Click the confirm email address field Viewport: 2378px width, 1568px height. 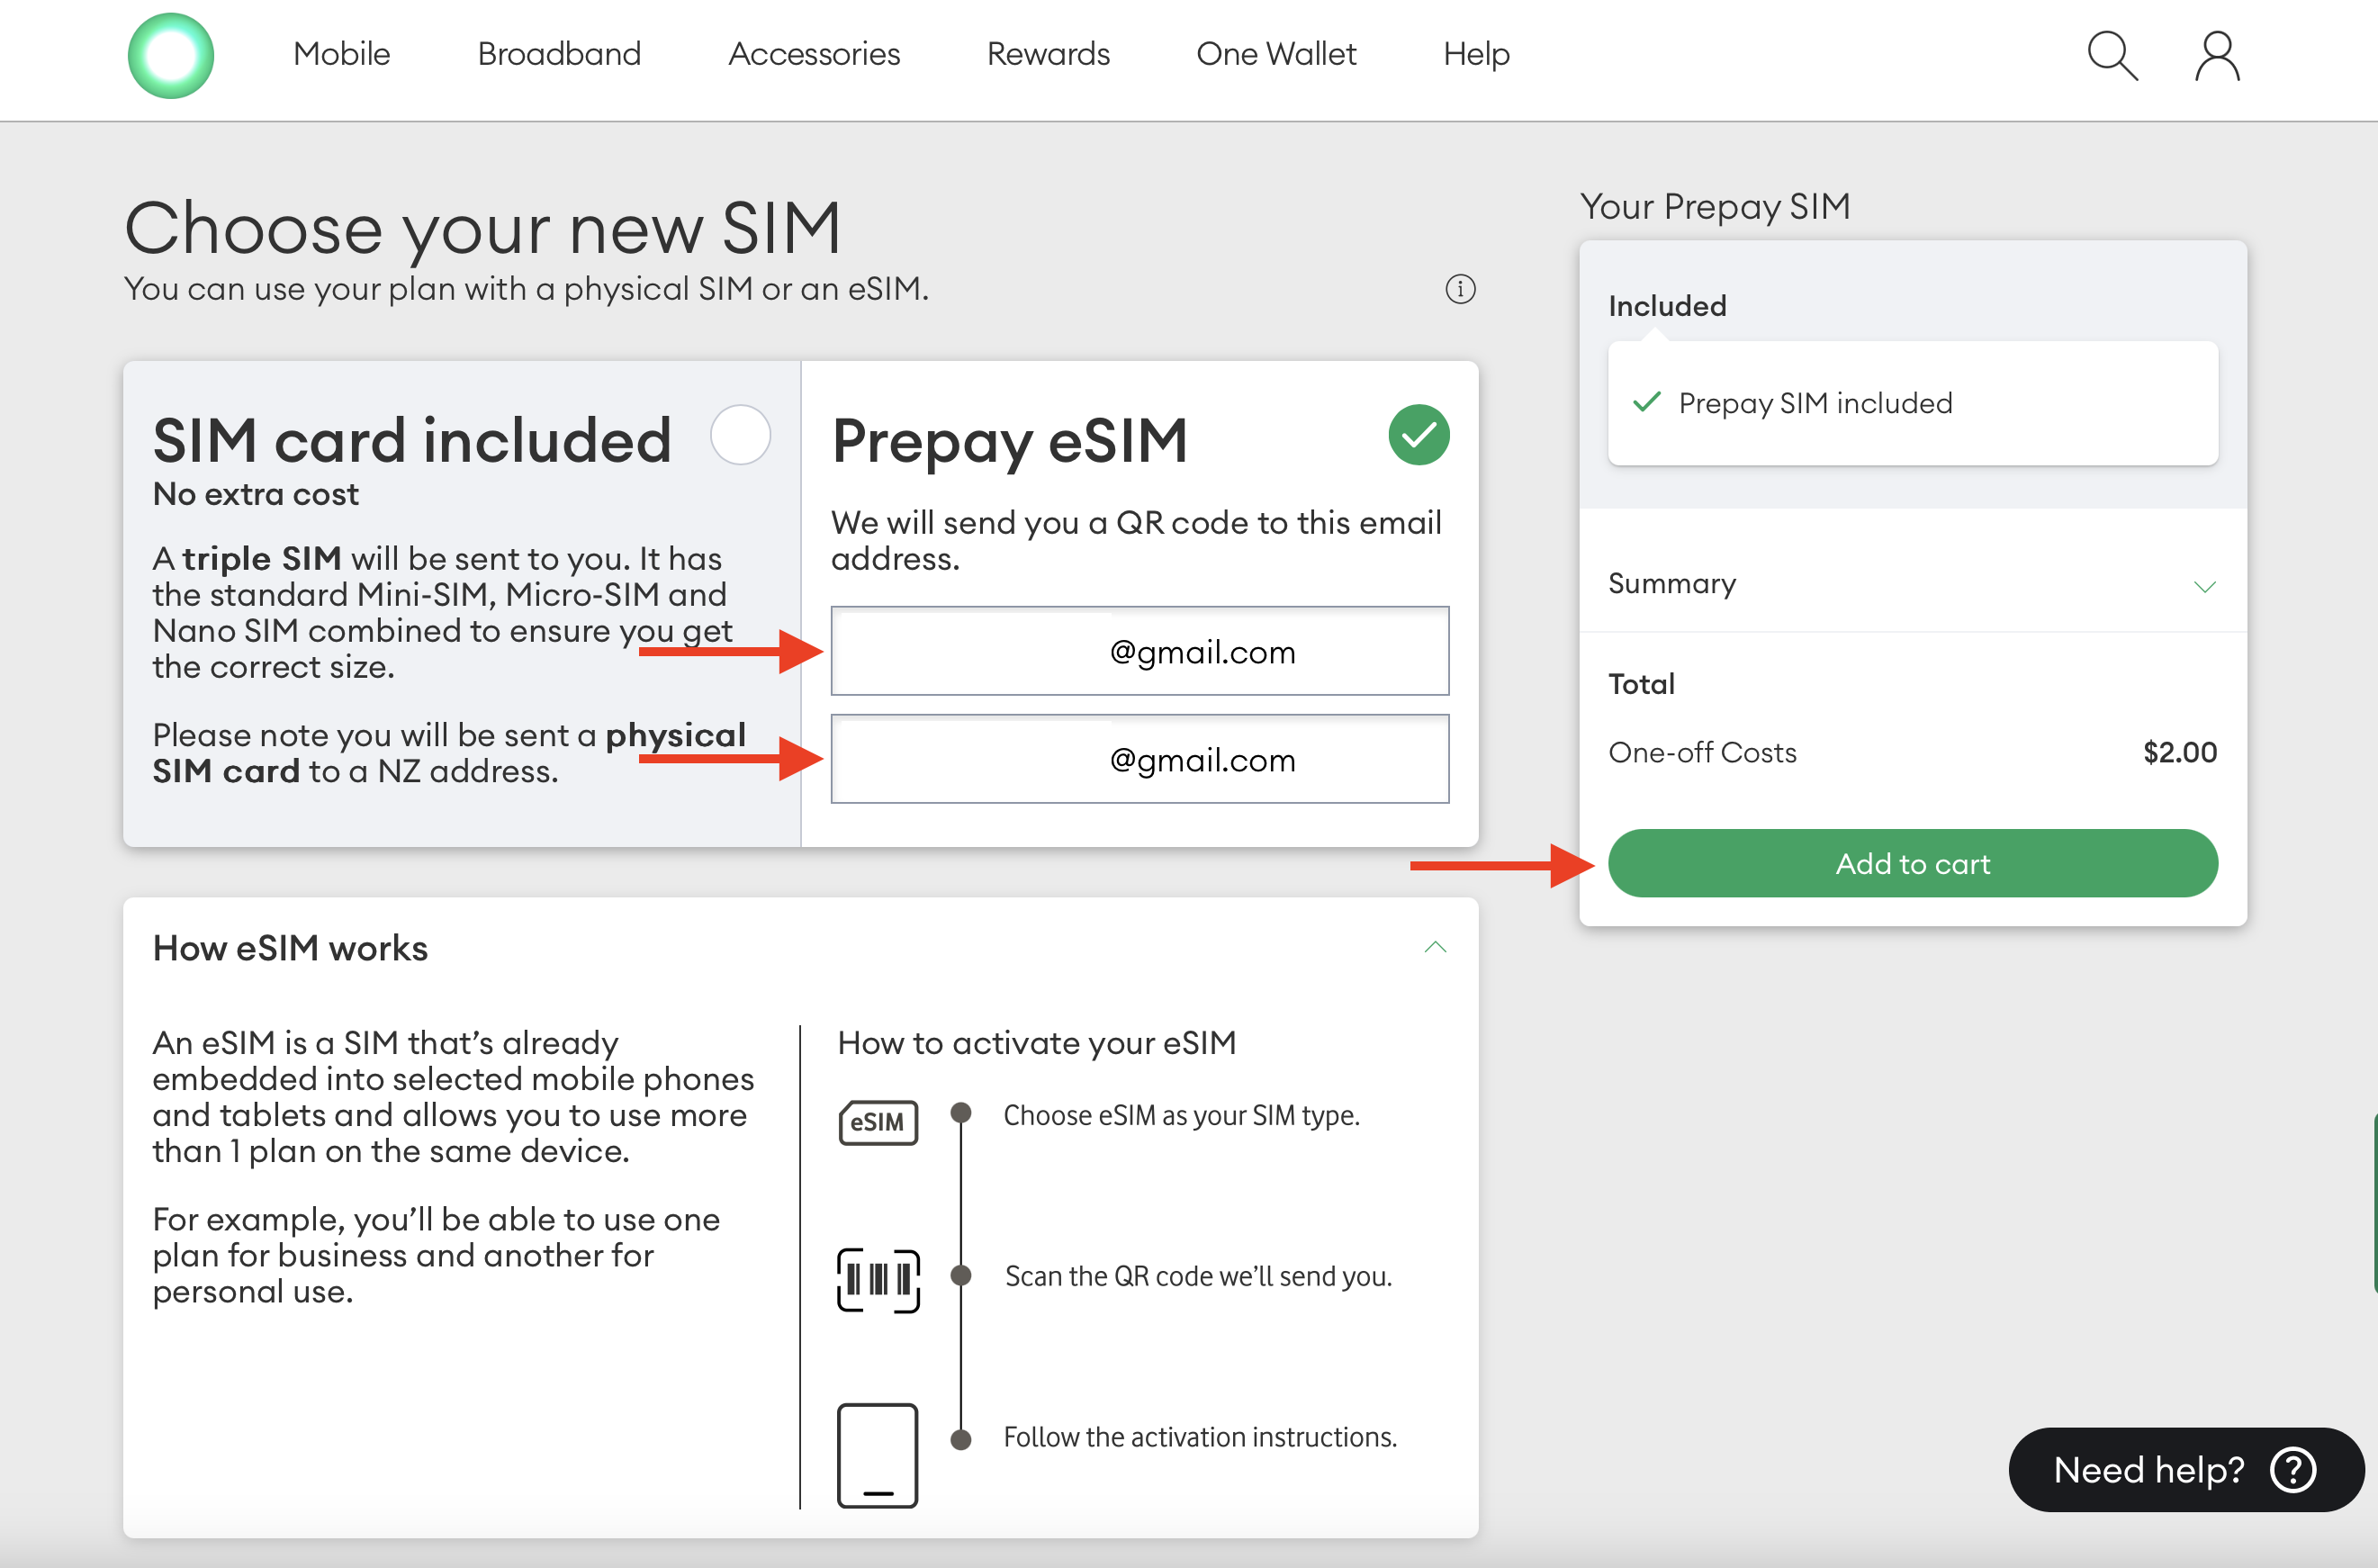pyautogui.click(x=1139, y=759)
